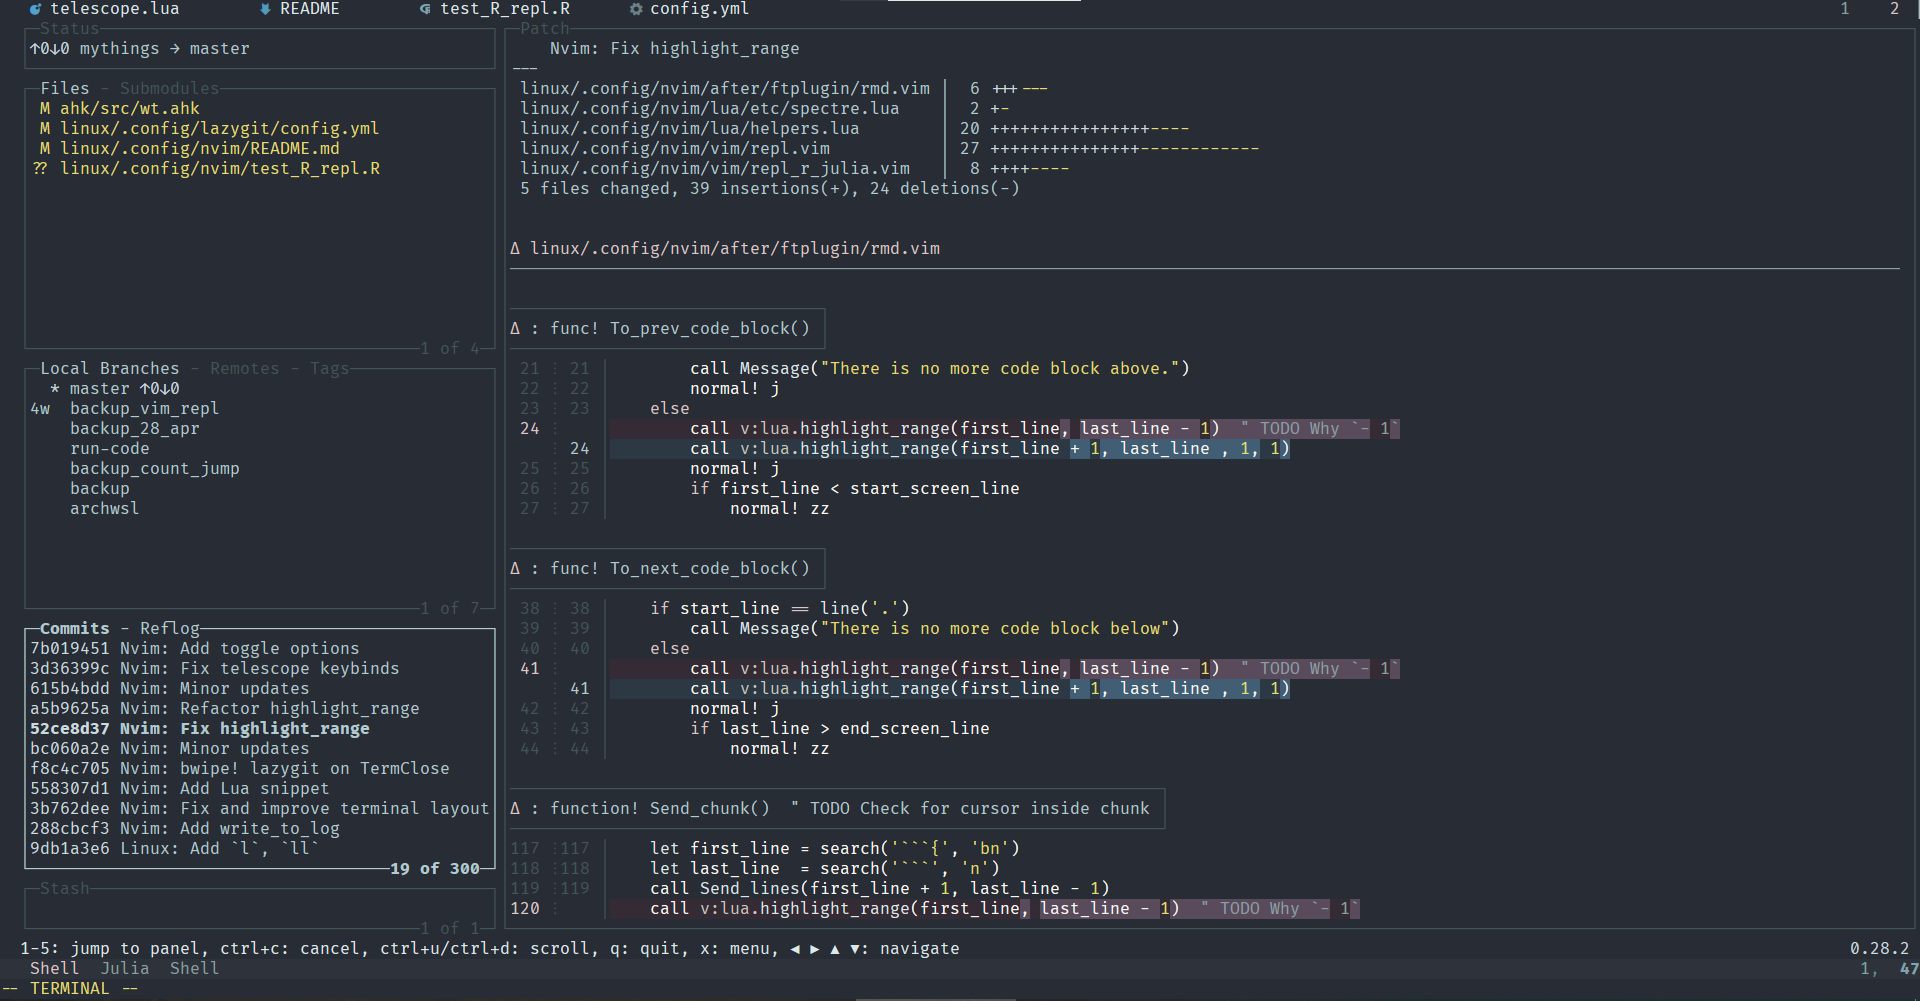Select commit 615b4bdd Minor updates

(x=260, y=688)
